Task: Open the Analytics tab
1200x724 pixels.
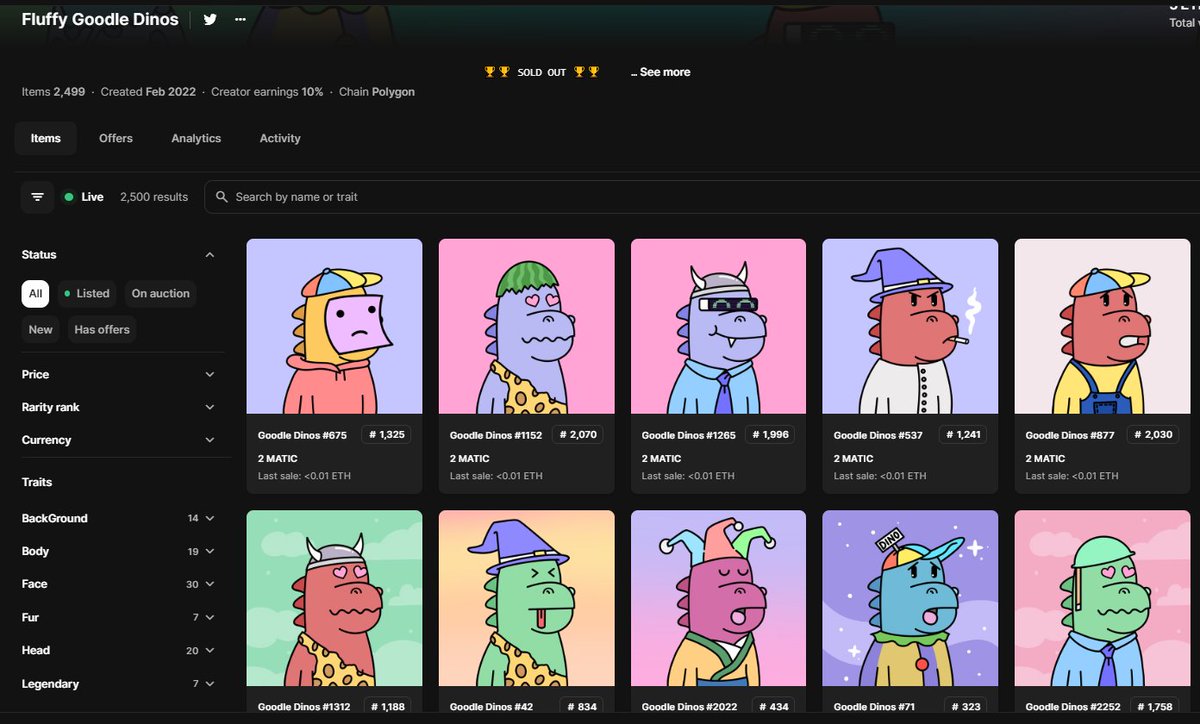Action: click(x=196, y=138)
